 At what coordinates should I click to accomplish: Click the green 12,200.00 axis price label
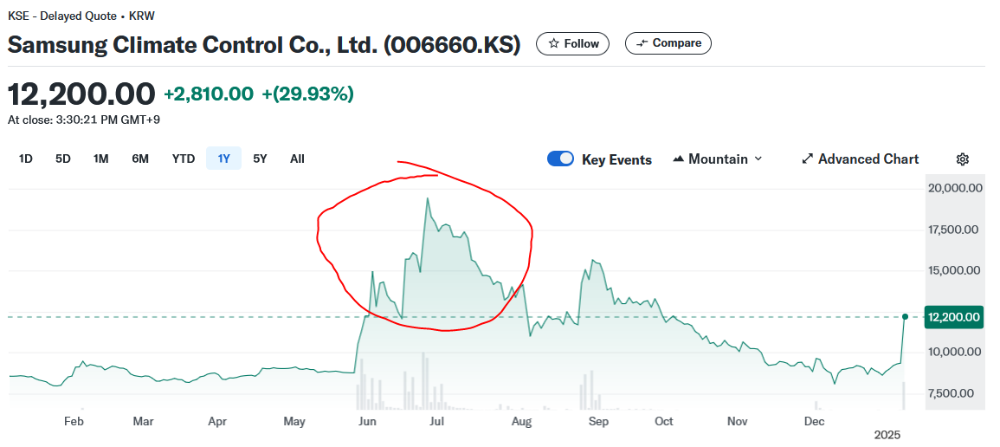pyautogui.click(x=953, y=317)
